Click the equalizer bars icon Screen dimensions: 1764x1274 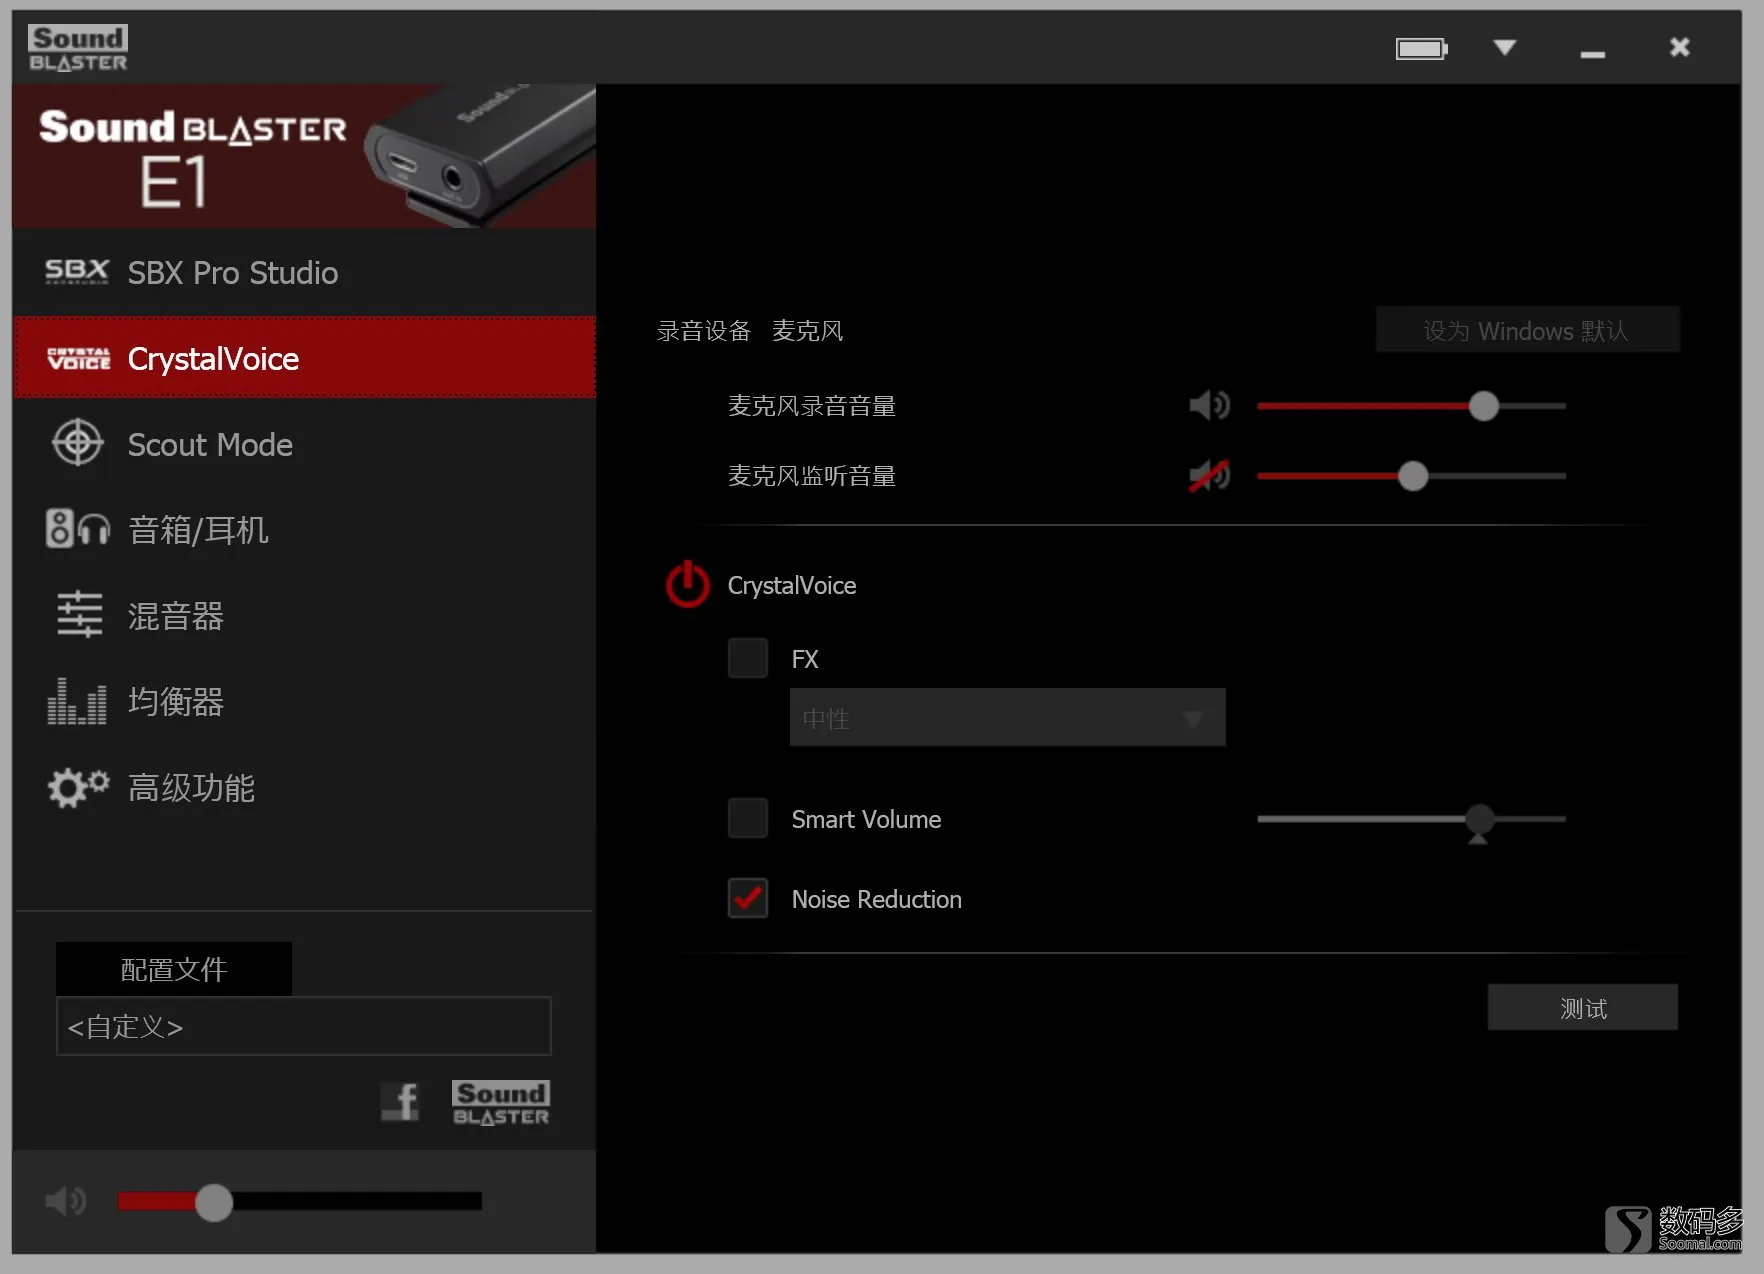[x=77, y=701]
